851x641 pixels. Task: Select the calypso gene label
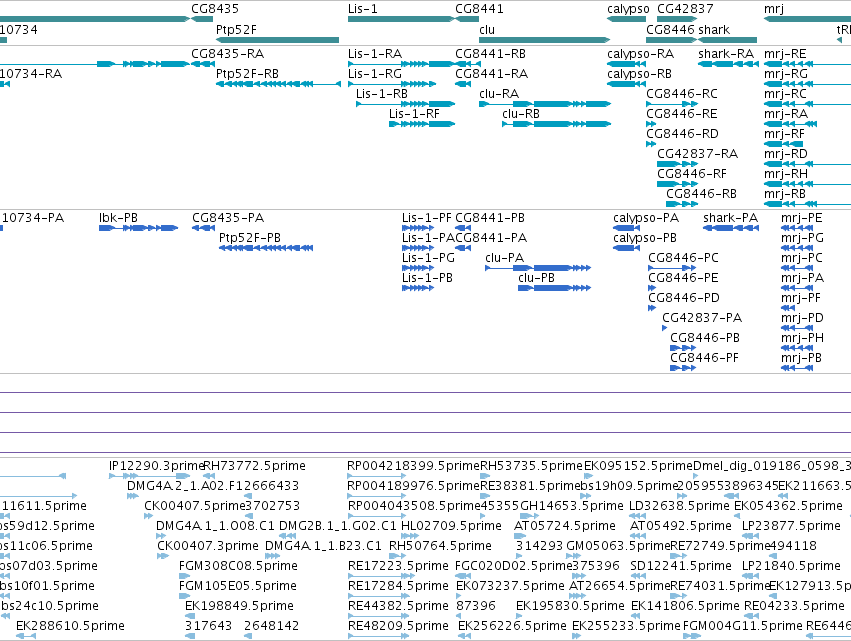tap(628, 9)
